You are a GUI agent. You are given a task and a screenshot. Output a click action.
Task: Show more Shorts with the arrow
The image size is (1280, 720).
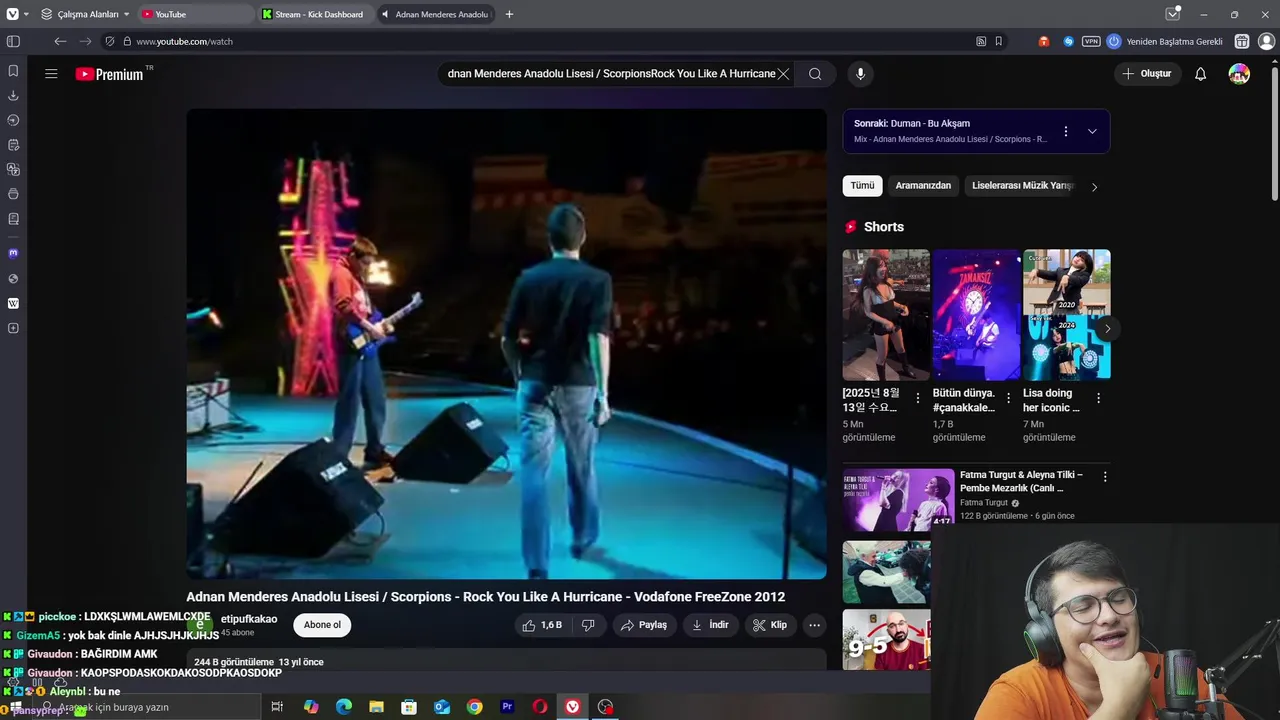(x=1107, y=329)
